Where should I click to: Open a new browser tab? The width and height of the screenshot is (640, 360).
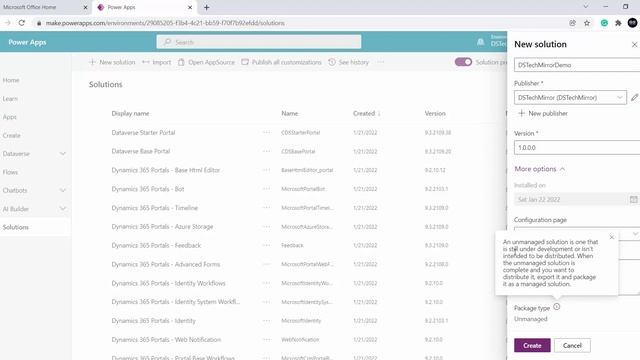(x=207, y=7)
